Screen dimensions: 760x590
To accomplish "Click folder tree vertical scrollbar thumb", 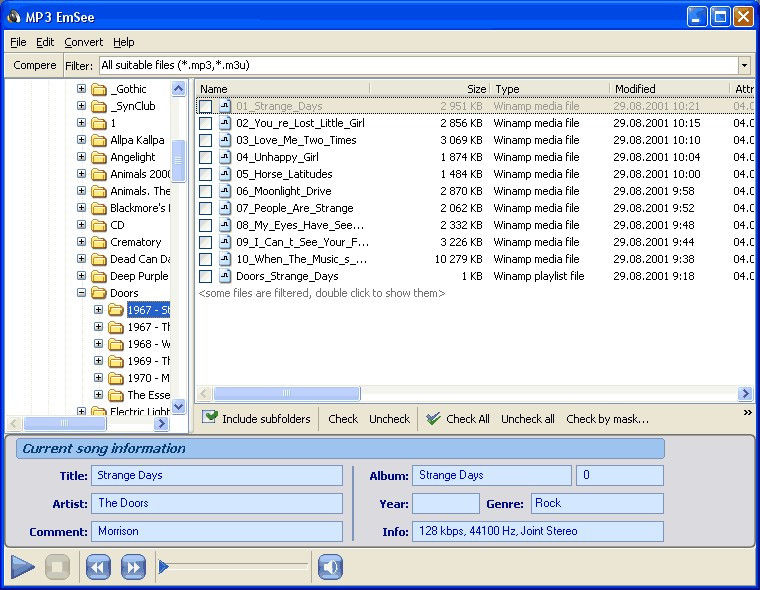I will click(178, 160).
